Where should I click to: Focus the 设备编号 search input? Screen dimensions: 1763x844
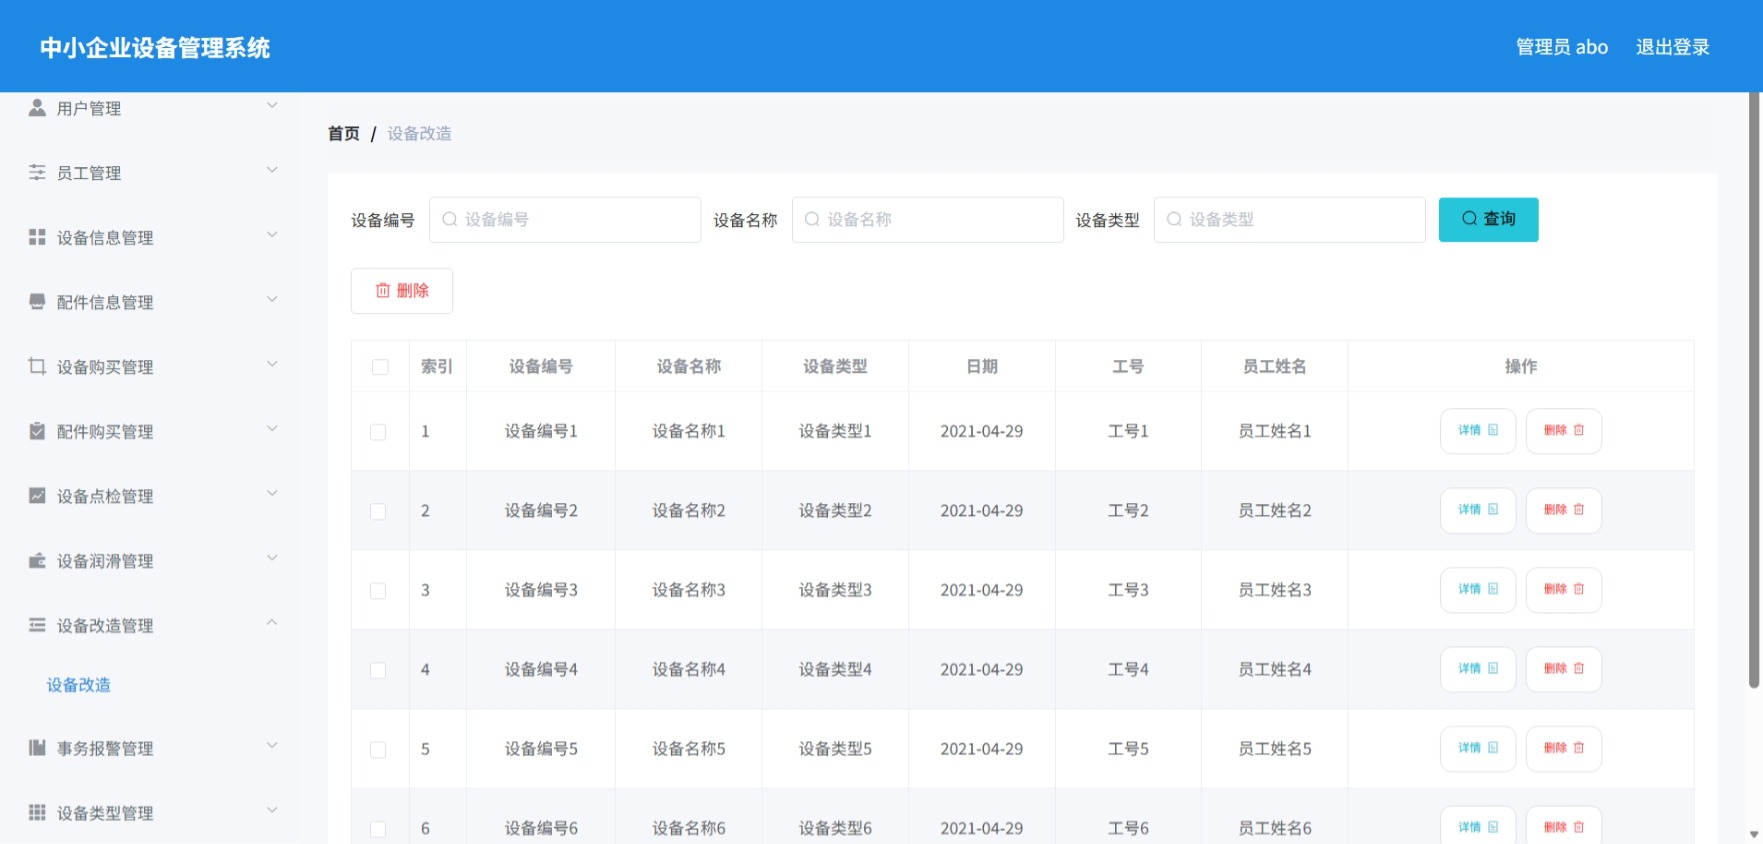tap(565, 219)
